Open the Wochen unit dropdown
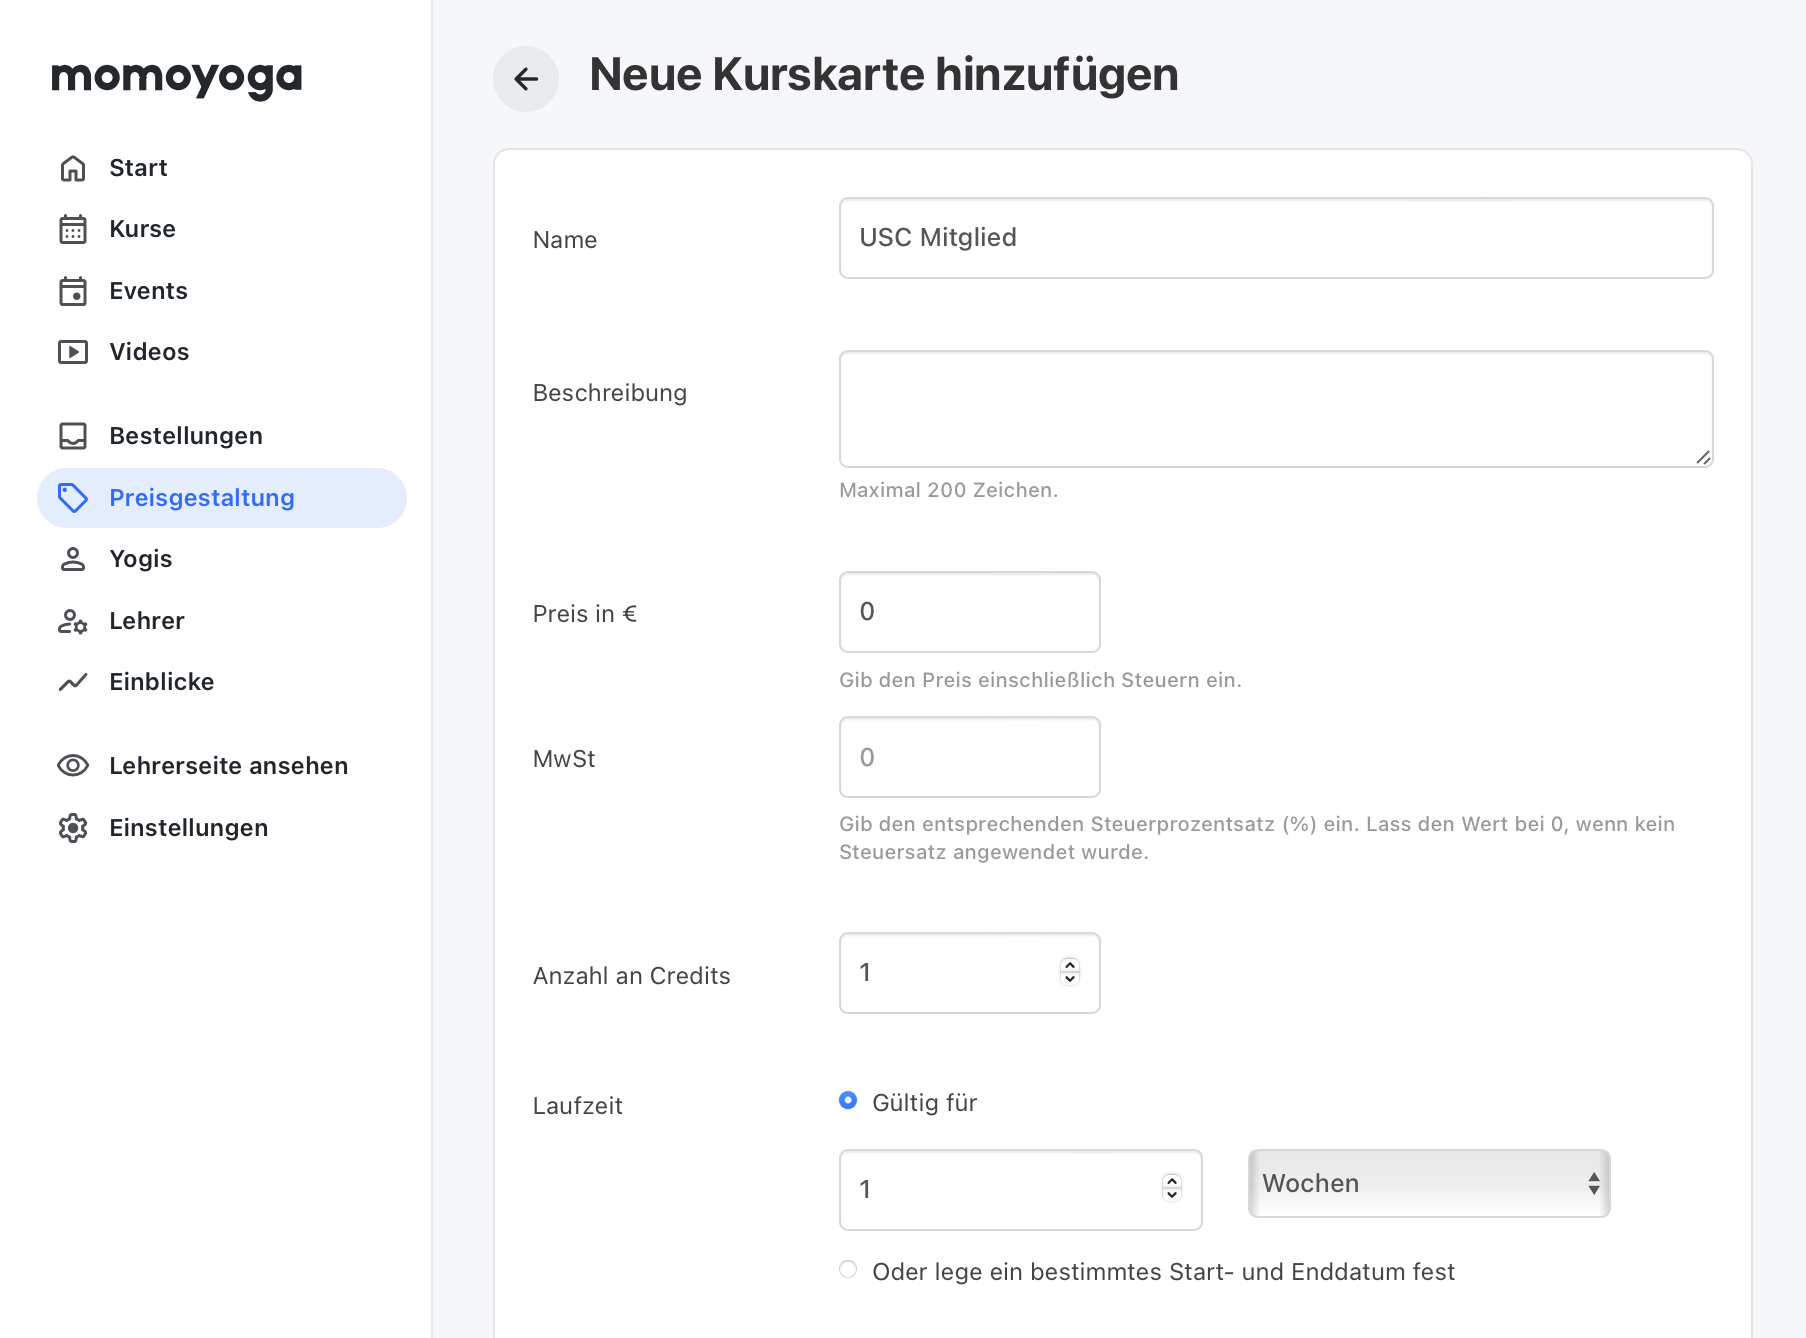This screenshot has height=1338, width=1806. click(x=1429, y=1184)
